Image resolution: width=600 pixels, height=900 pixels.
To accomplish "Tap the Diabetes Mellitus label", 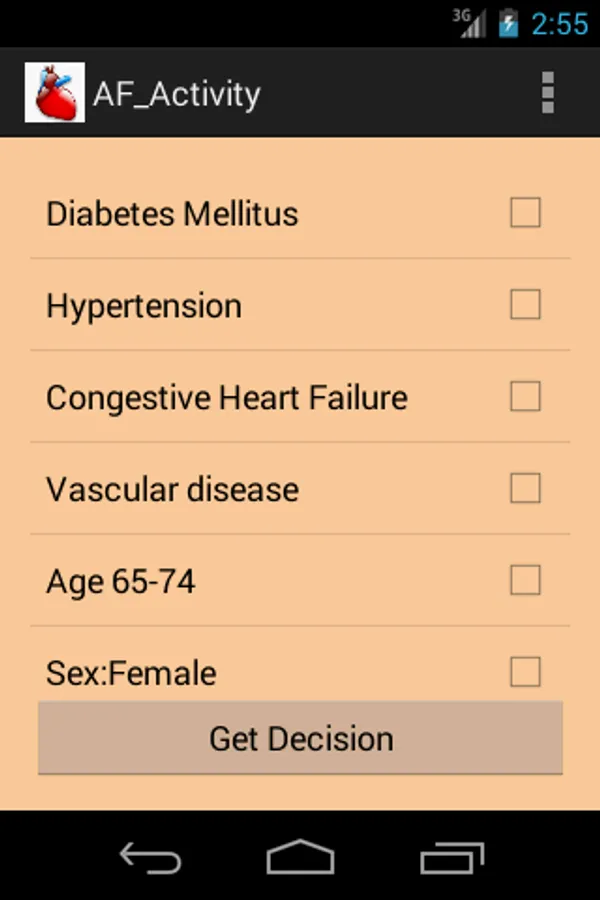I will tap(172, 214).
